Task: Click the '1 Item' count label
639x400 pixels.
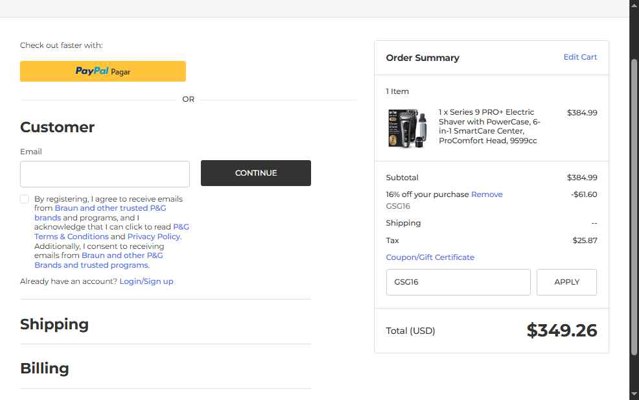Action: click(x=397, y=91)
